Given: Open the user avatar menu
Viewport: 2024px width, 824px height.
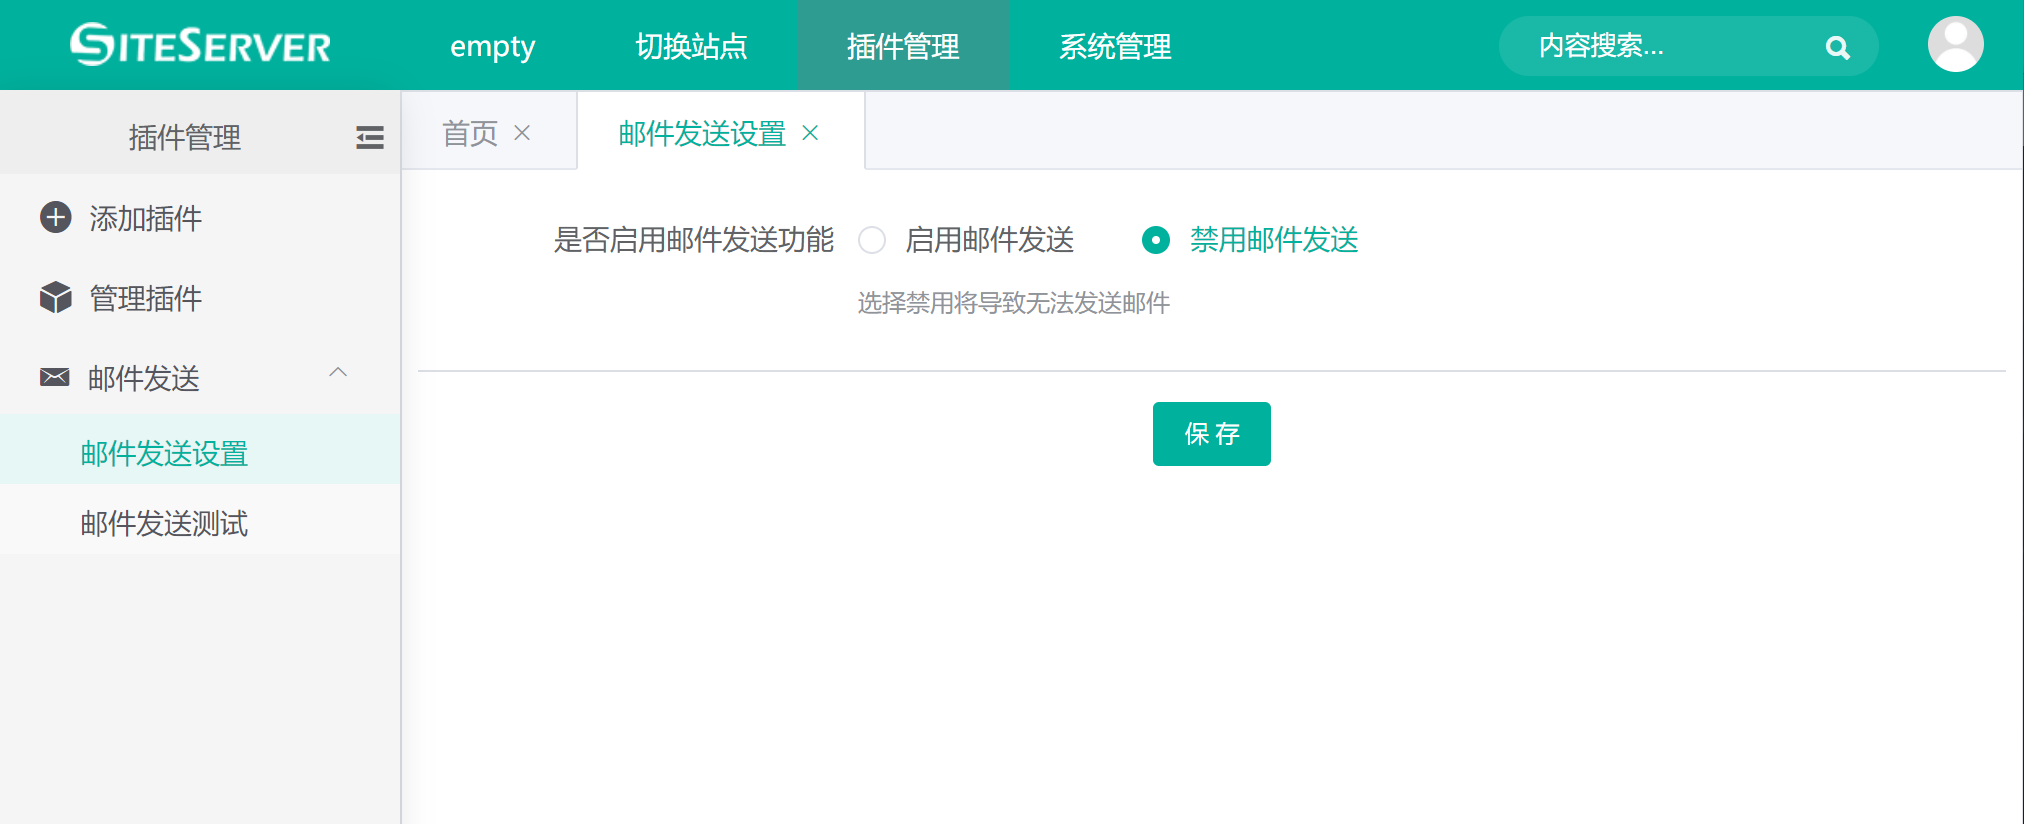Looking at the screenshot, I should 1955,45.
